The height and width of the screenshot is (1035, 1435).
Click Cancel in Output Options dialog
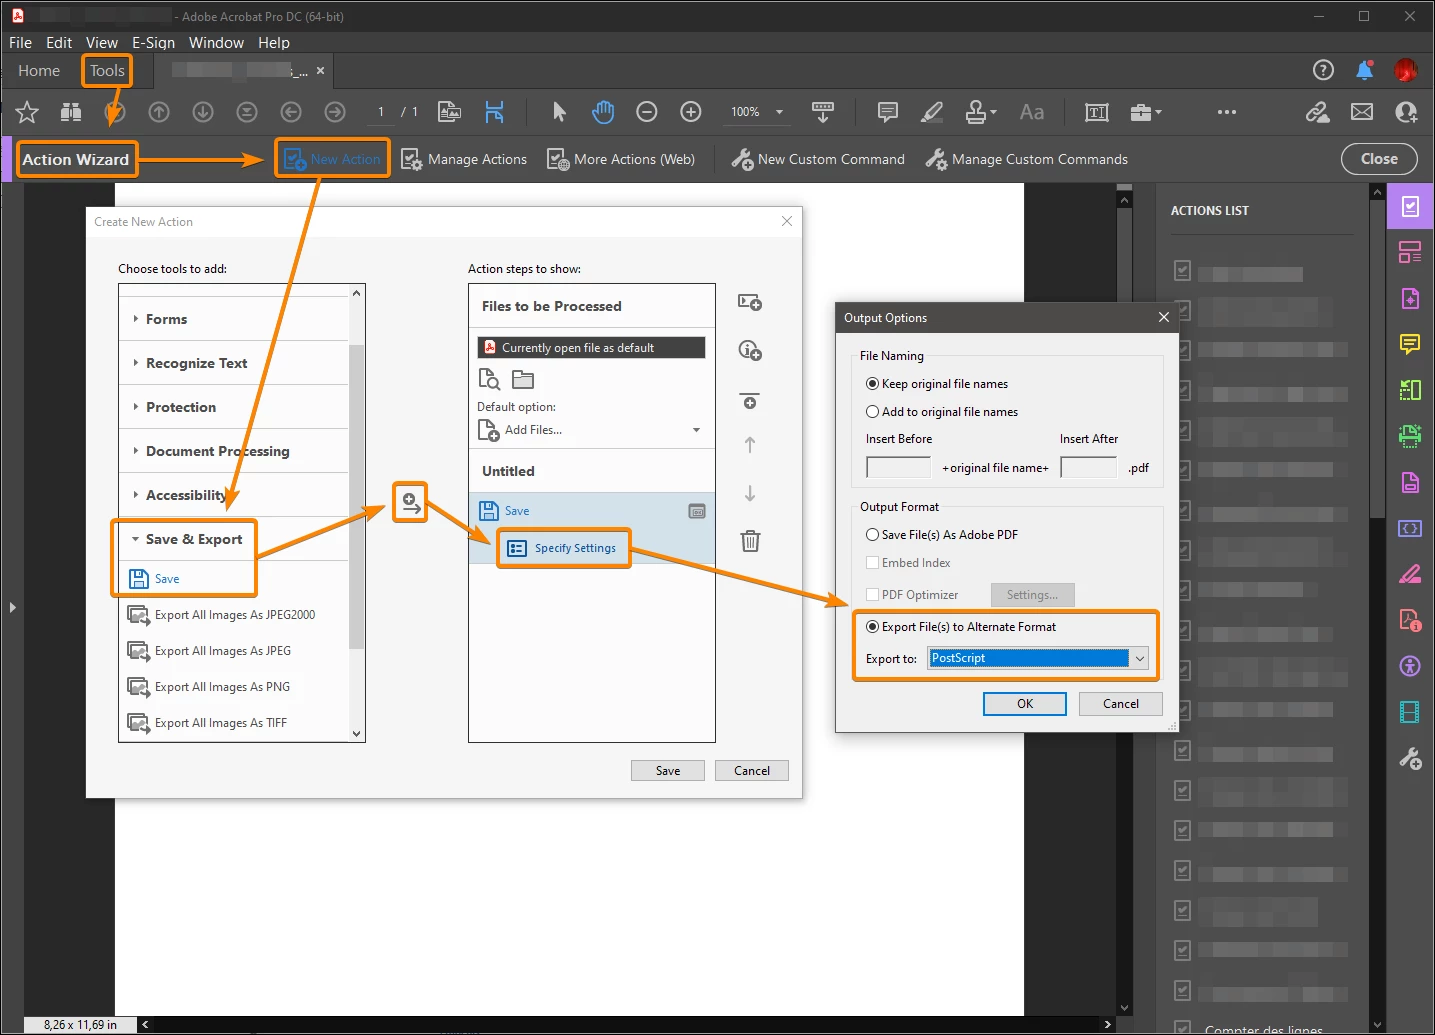[1121, 704]
